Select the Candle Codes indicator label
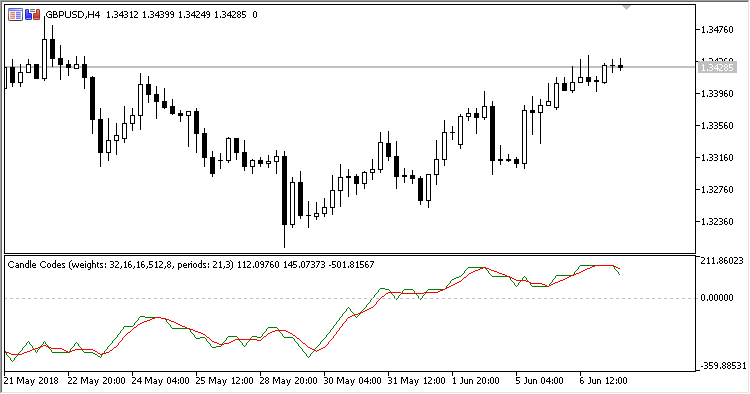Image resolution: width=750 pixels, height=394 pixels. 120,264
